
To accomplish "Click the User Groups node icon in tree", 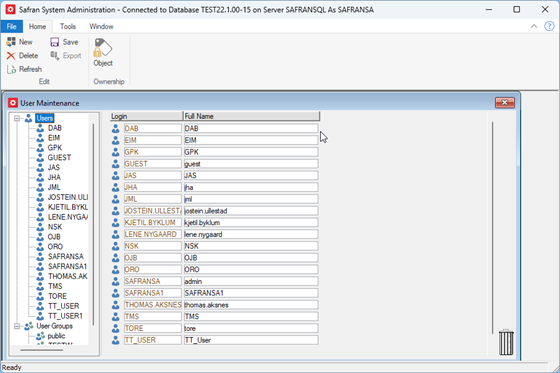I will [x=29, y=326].
